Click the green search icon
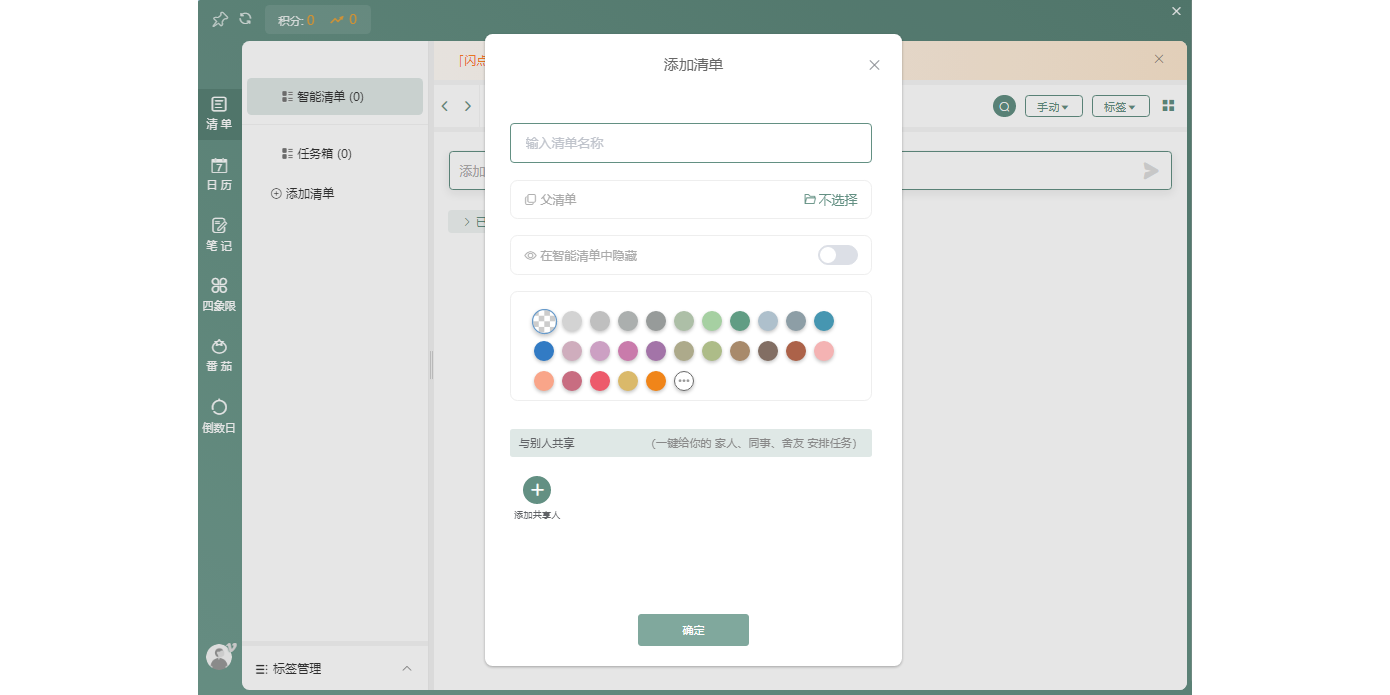Viewport: 1390px width, 695px height. click(1004, 106)
